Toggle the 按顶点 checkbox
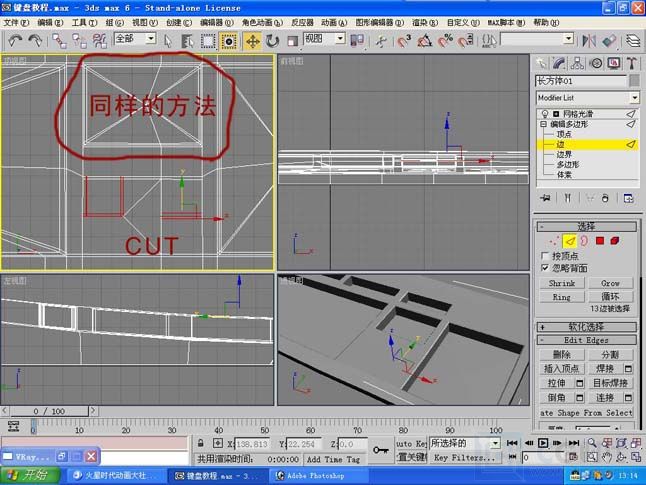 pos(545,255)
